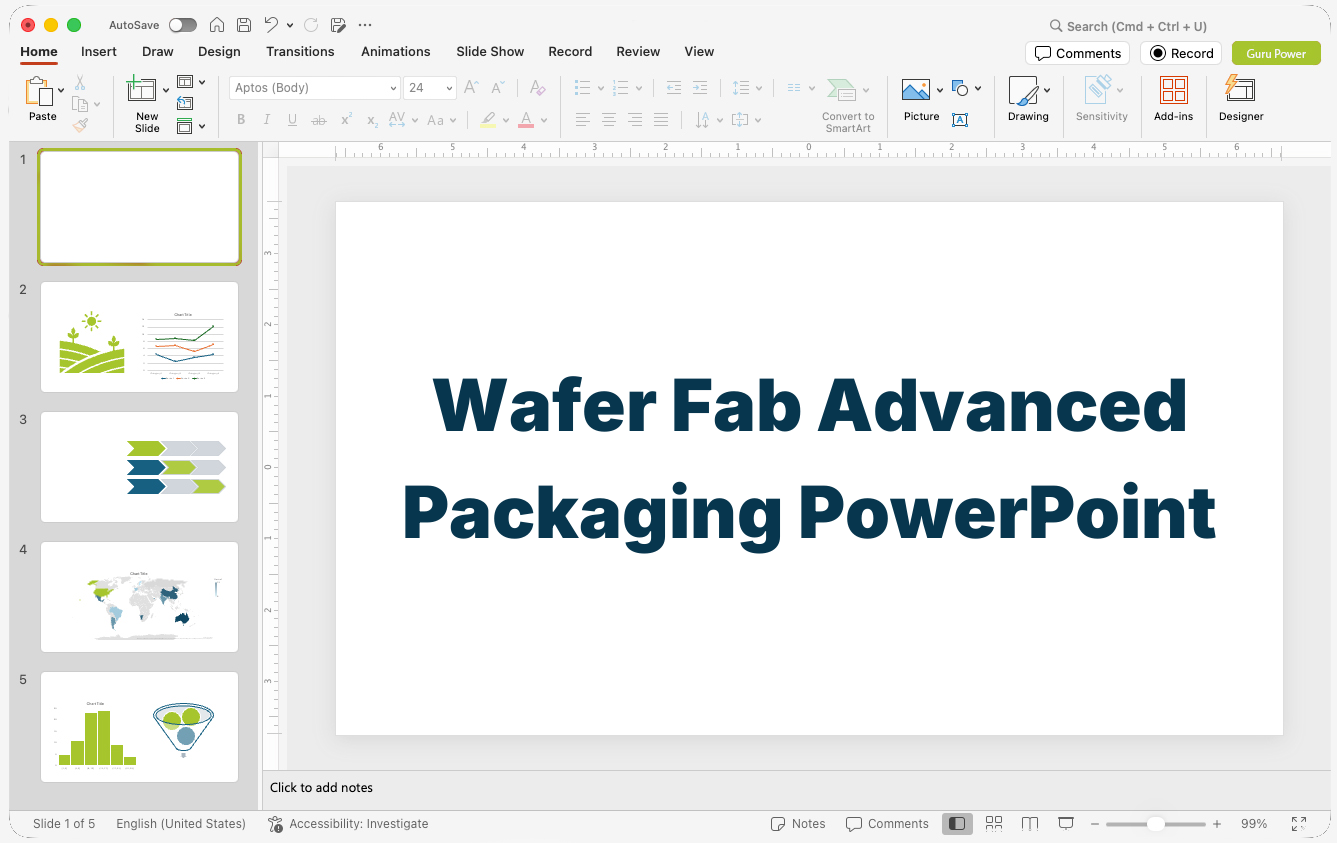The width and height of the screenshot is (1337, 843).
Task: Click the Accessibility Investigate status icon
Action: [276, 824]
